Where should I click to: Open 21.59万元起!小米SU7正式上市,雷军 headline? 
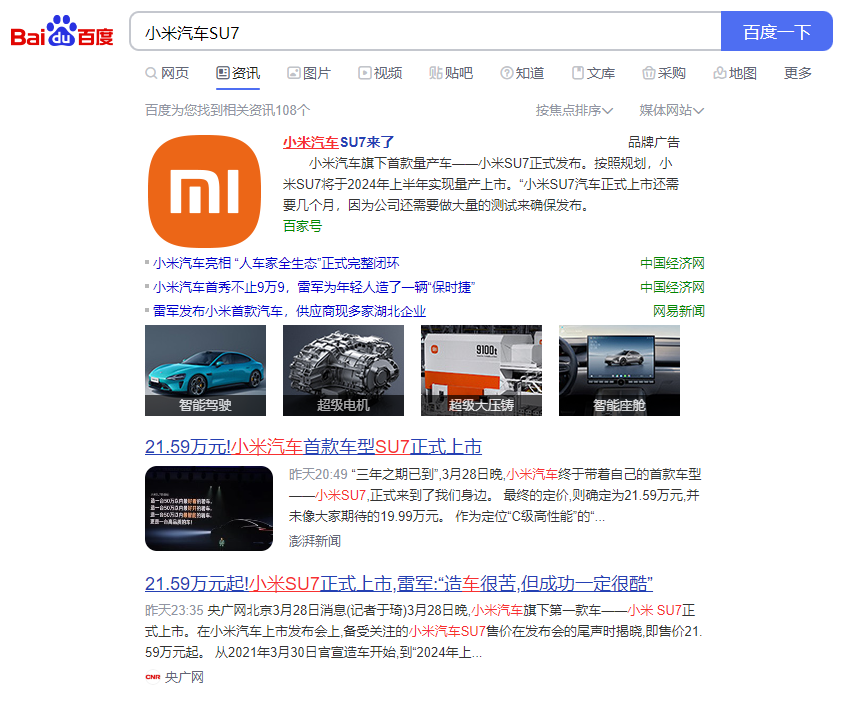[x=399, y=584]
